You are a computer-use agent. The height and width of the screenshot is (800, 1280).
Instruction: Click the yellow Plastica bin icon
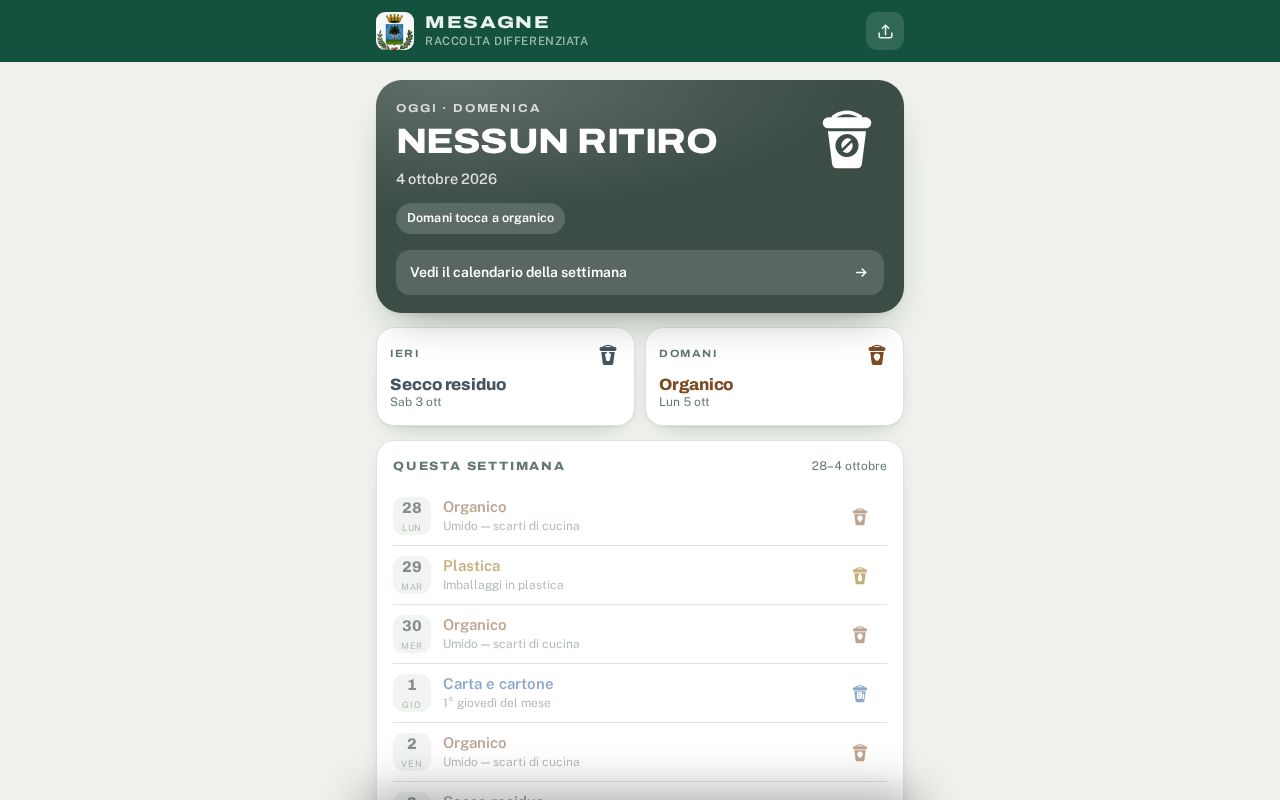click(x=860, y=576)
